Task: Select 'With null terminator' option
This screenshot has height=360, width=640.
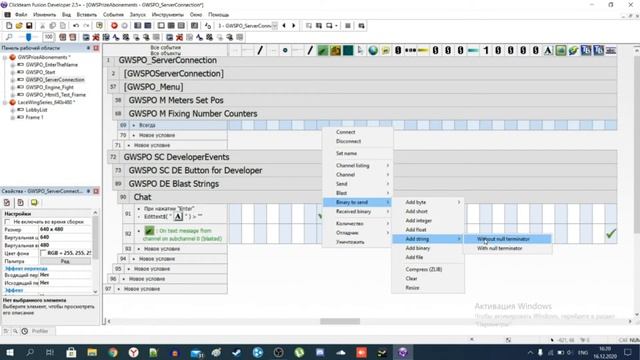Action: [508, 248]
